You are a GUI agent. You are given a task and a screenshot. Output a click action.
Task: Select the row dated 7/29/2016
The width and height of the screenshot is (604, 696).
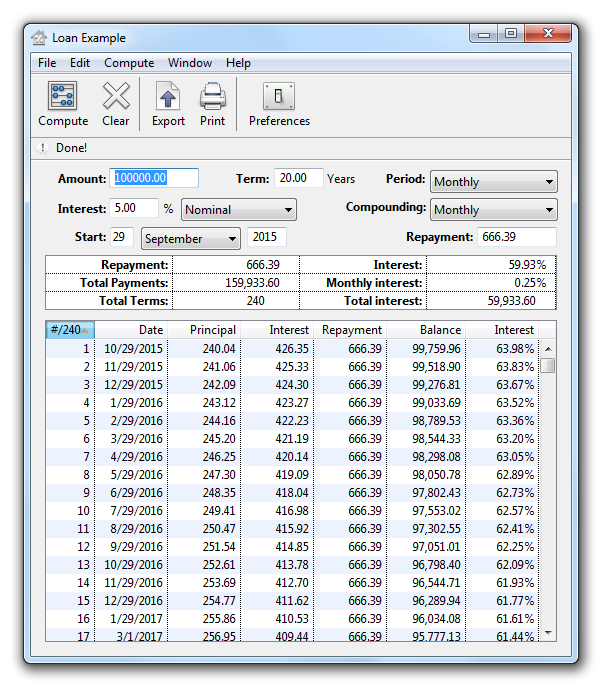coord(292,510)
